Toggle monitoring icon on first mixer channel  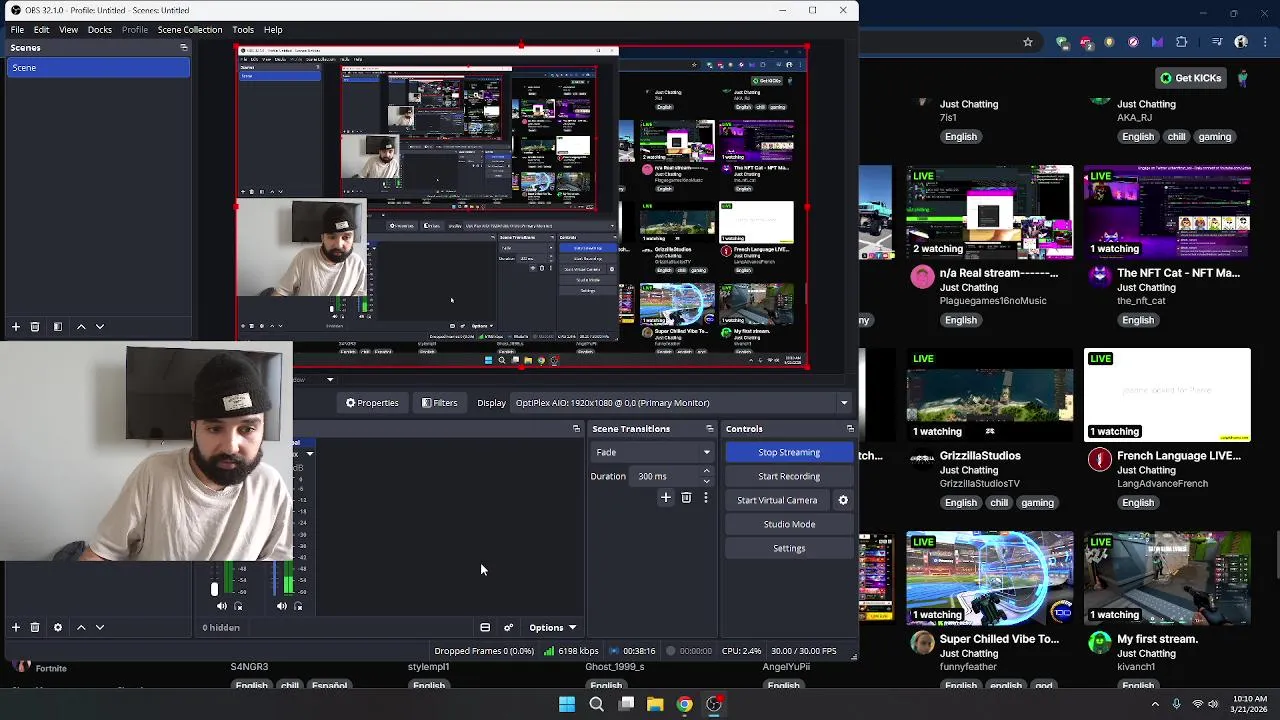pos(238,606)
